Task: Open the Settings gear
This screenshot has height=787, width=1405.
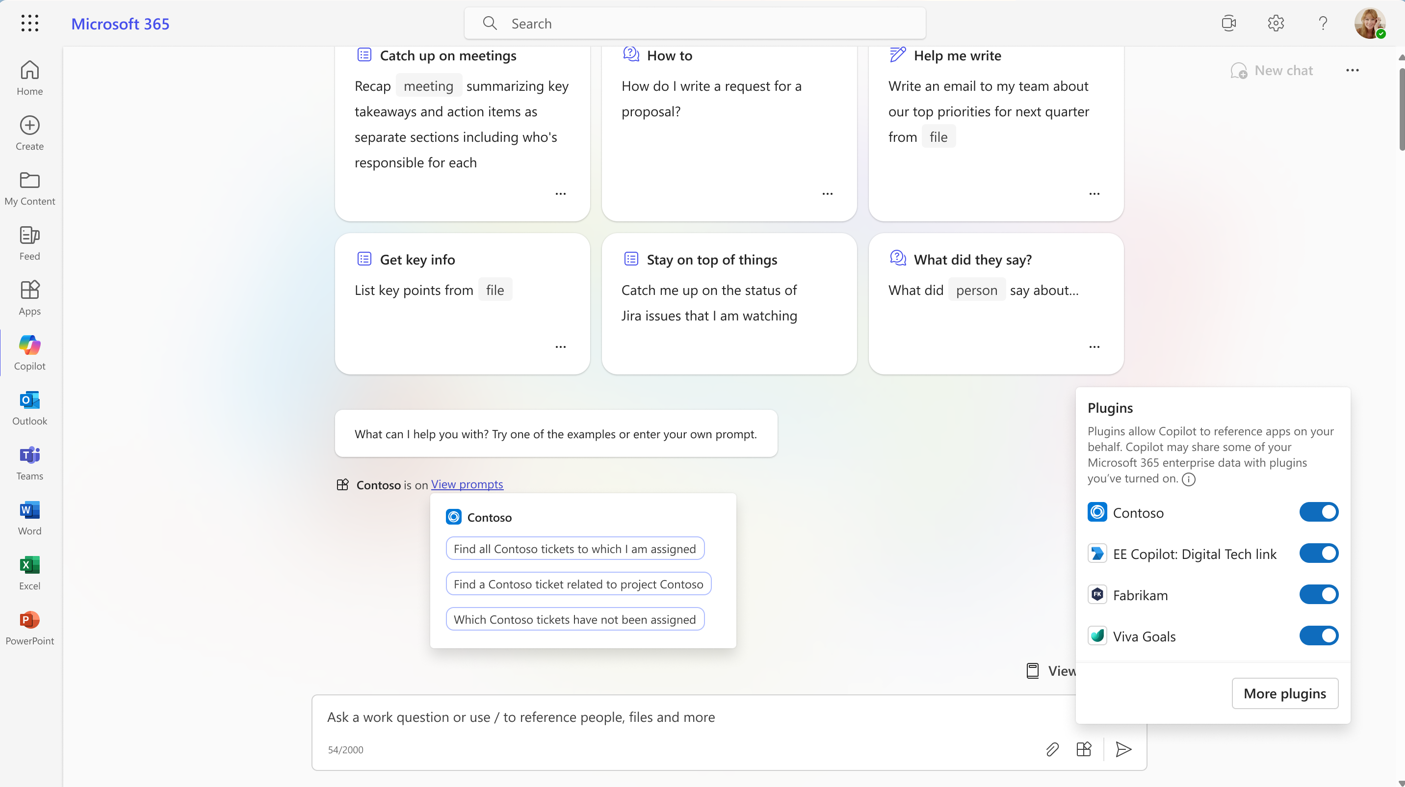Action: point(1276,23)
